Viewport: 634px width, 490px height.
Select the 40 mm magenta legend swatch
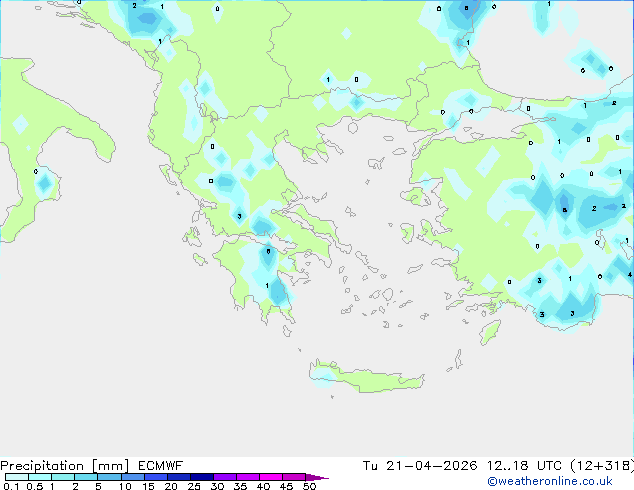(271, 477)
